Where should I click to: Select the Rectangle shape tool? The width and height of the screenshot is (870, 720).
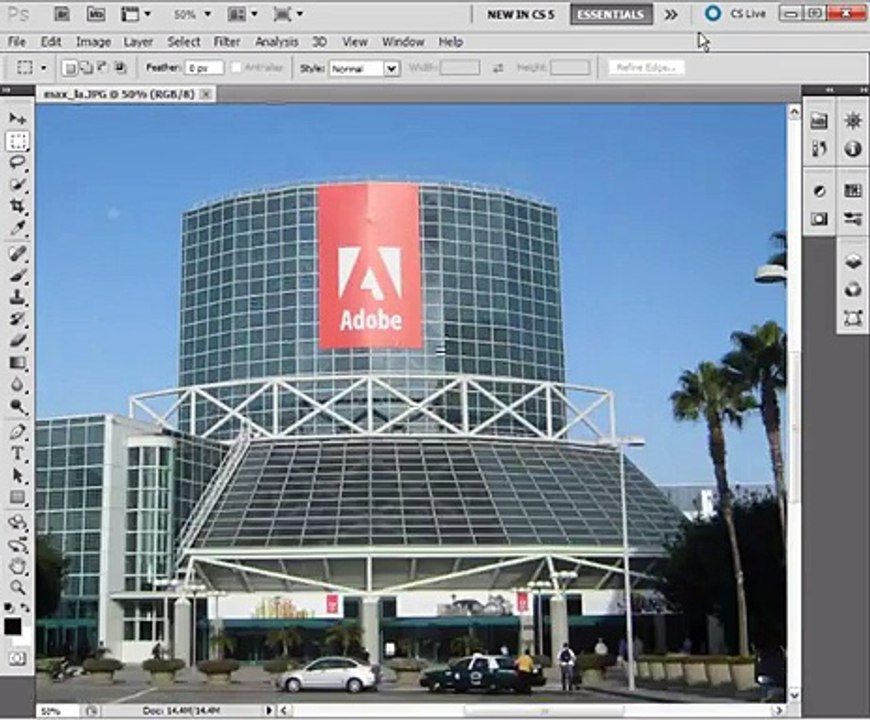[17, 497]
